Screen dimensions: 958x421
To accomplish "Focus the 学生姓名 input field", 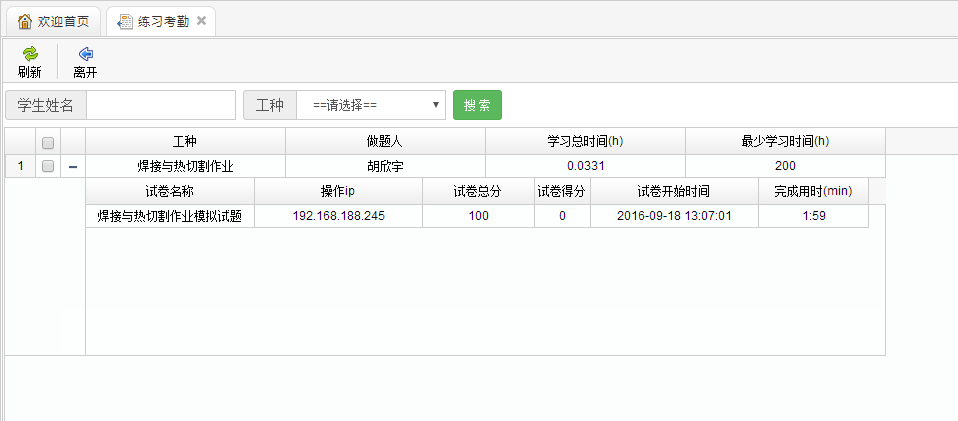I will click(160, 105).
